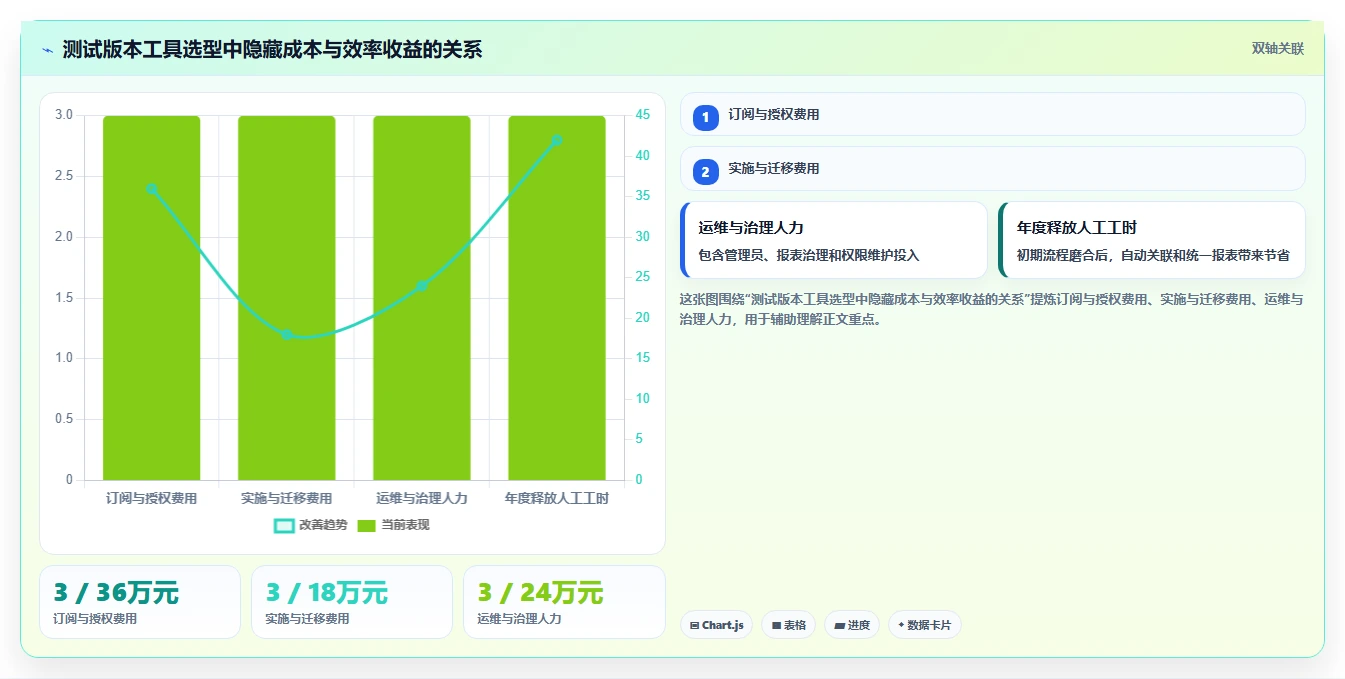The height and width of the screenshot is (679, 1345).
Task: Click the Chart.js tag
Action: click(x=717, y=625)
